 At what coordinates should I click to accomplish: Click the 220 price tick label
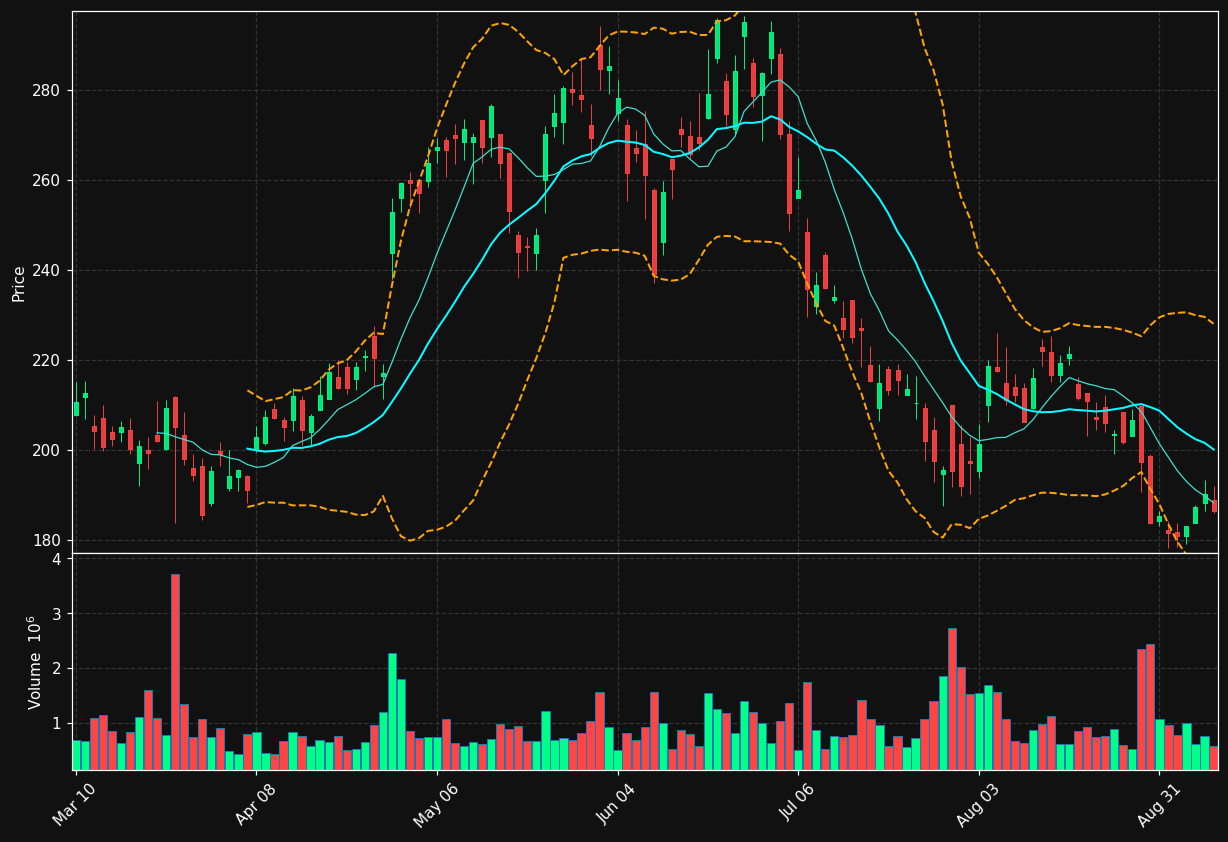pos(47,360)
